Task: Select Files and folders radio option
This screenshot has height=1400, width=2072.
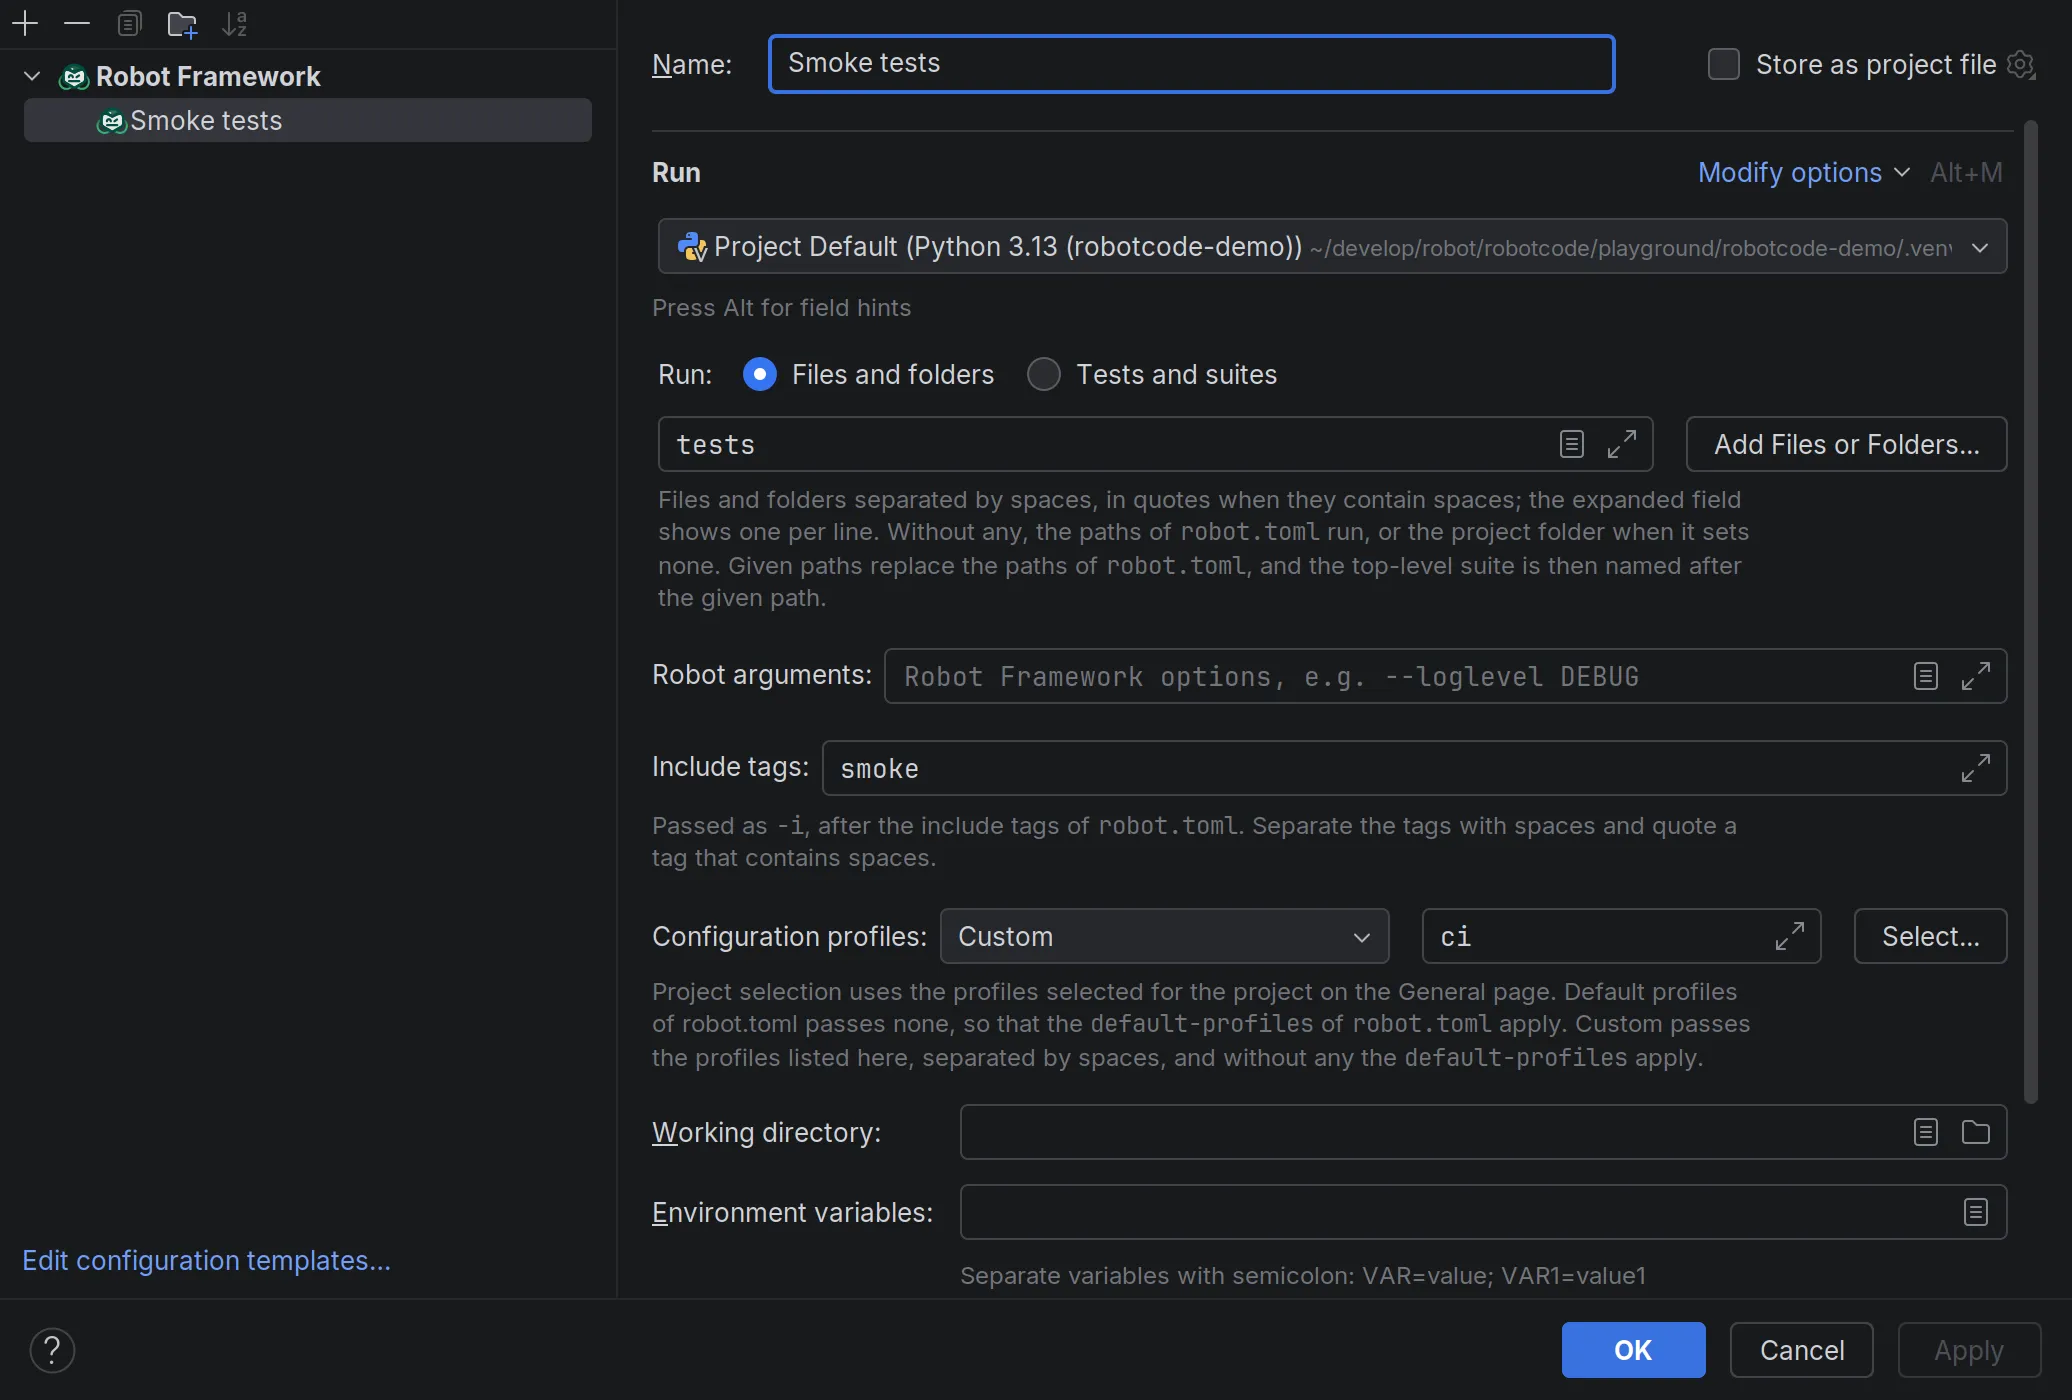Action: [x=760, y=374]
